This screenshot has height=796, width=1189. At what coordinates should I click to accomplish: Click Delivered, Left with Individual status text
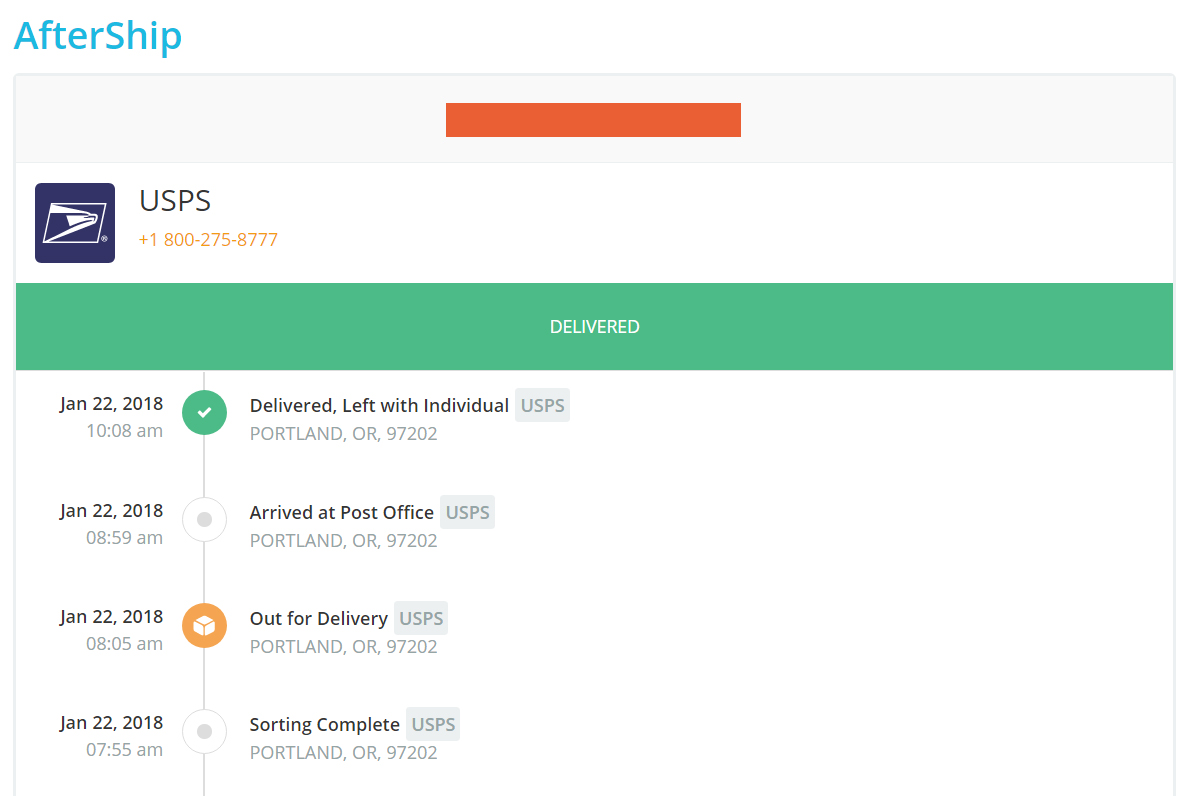tap(379, 406)
